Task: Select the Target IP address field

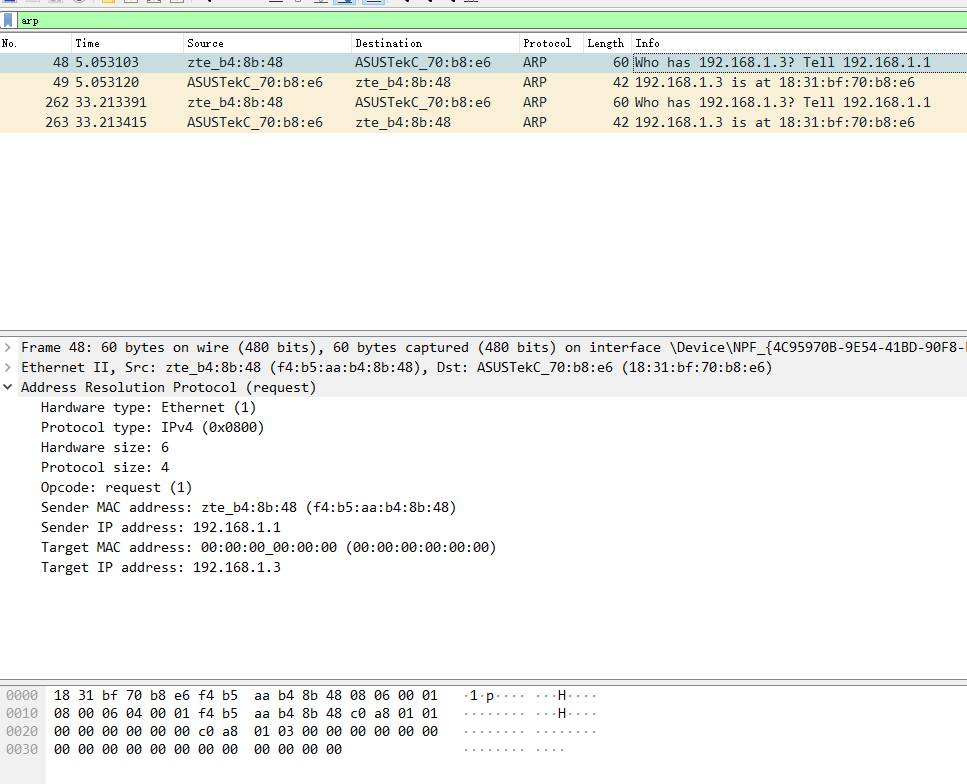Action: coord(160,567)
